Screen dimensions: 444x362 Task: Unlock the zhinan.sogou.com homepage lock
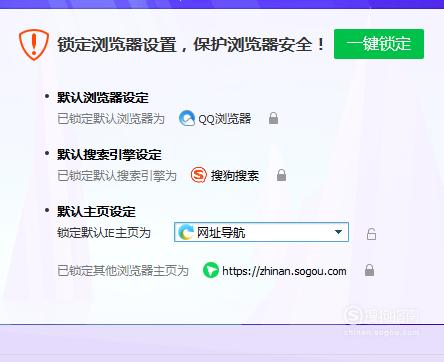tap(369, 270)
